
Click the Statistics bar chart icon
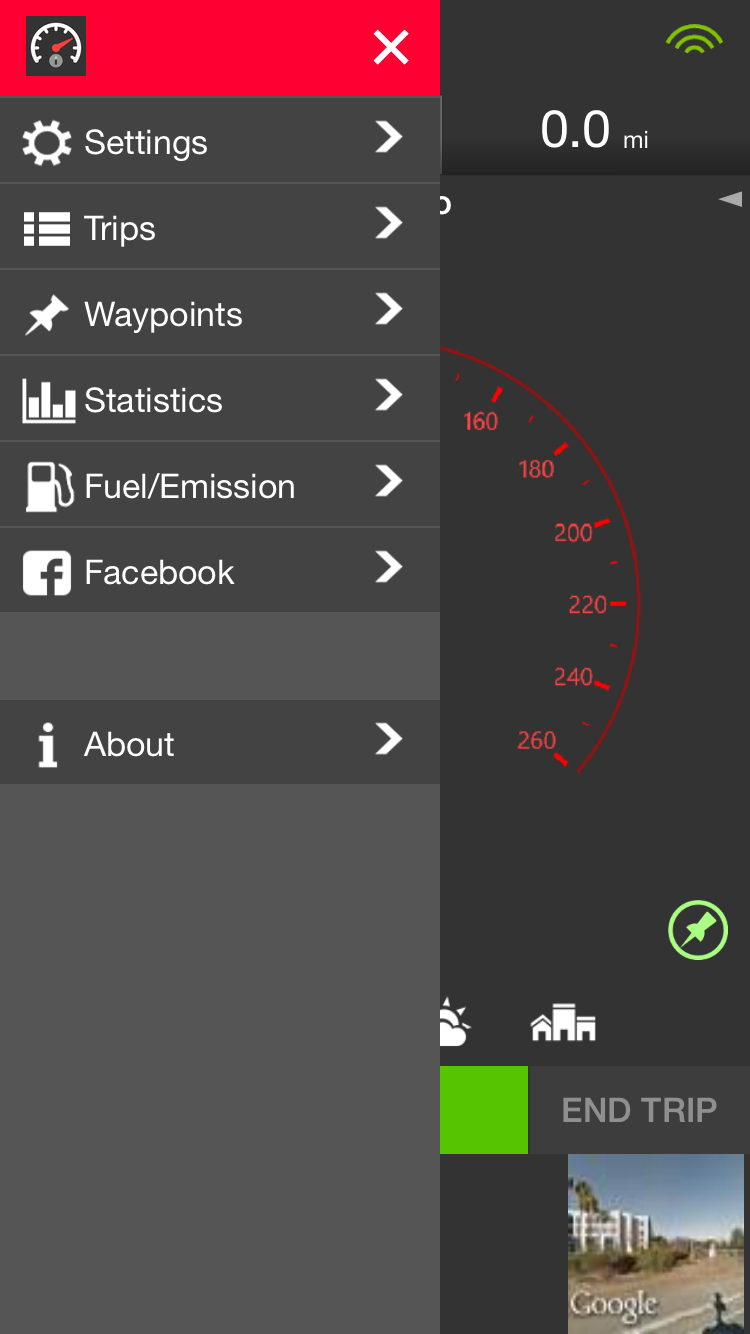[x=48, y=401]
